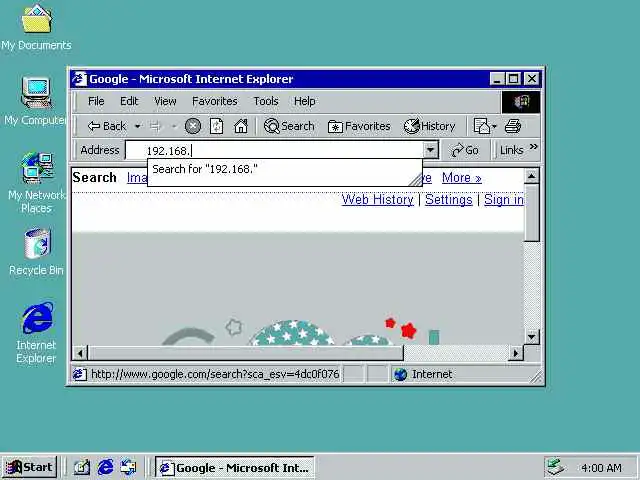This screenshot has width=640, height=480.
Task: Expand the Links toolbar chevron
Action: 533,147
